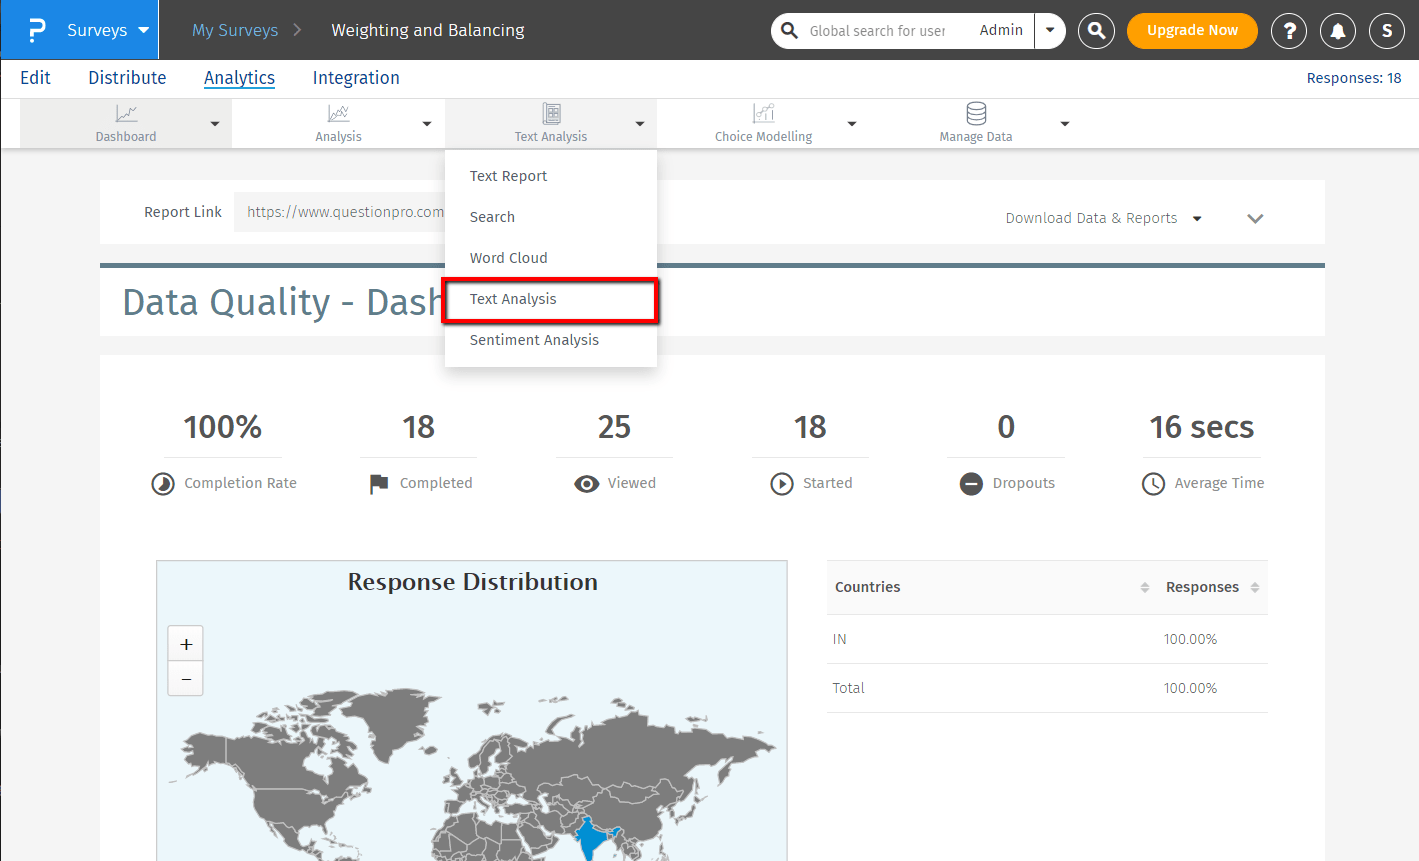Open the Dashboard chart icon

[x=126, y=114]
